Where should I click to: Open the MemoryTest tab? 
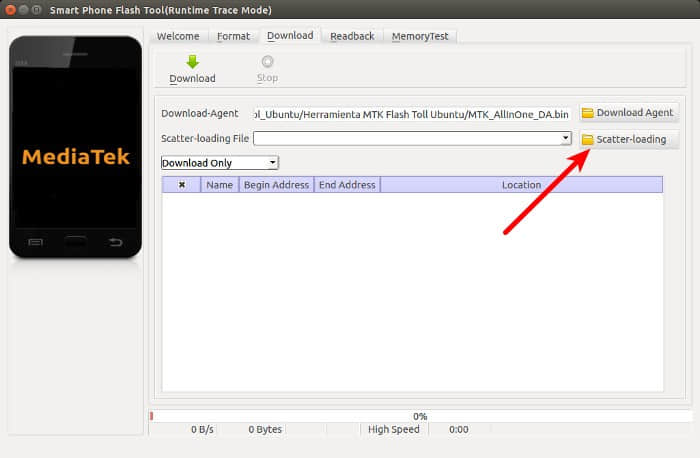pyautogui.click(x=420, y=36)
